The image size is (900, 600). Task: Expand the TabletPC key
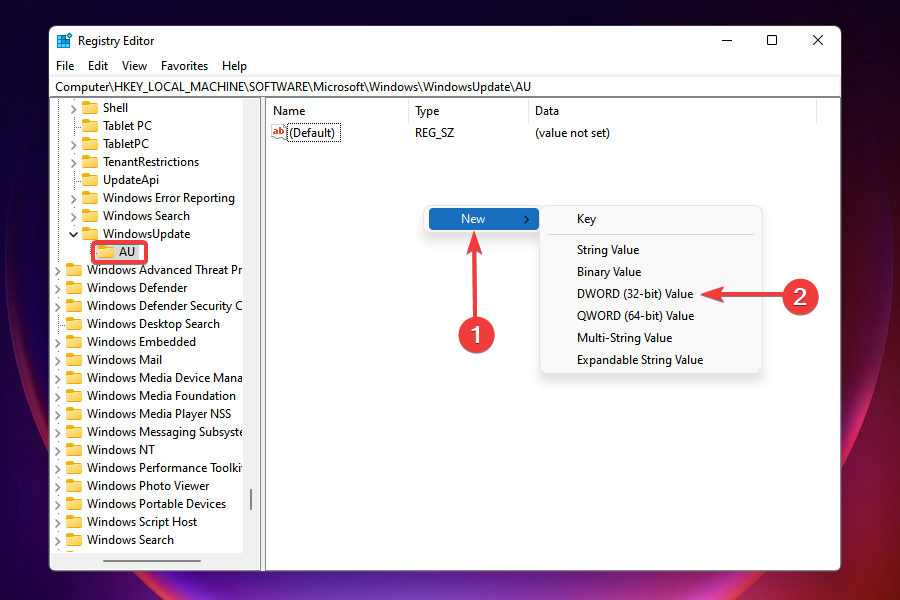(x=73, y=145)
